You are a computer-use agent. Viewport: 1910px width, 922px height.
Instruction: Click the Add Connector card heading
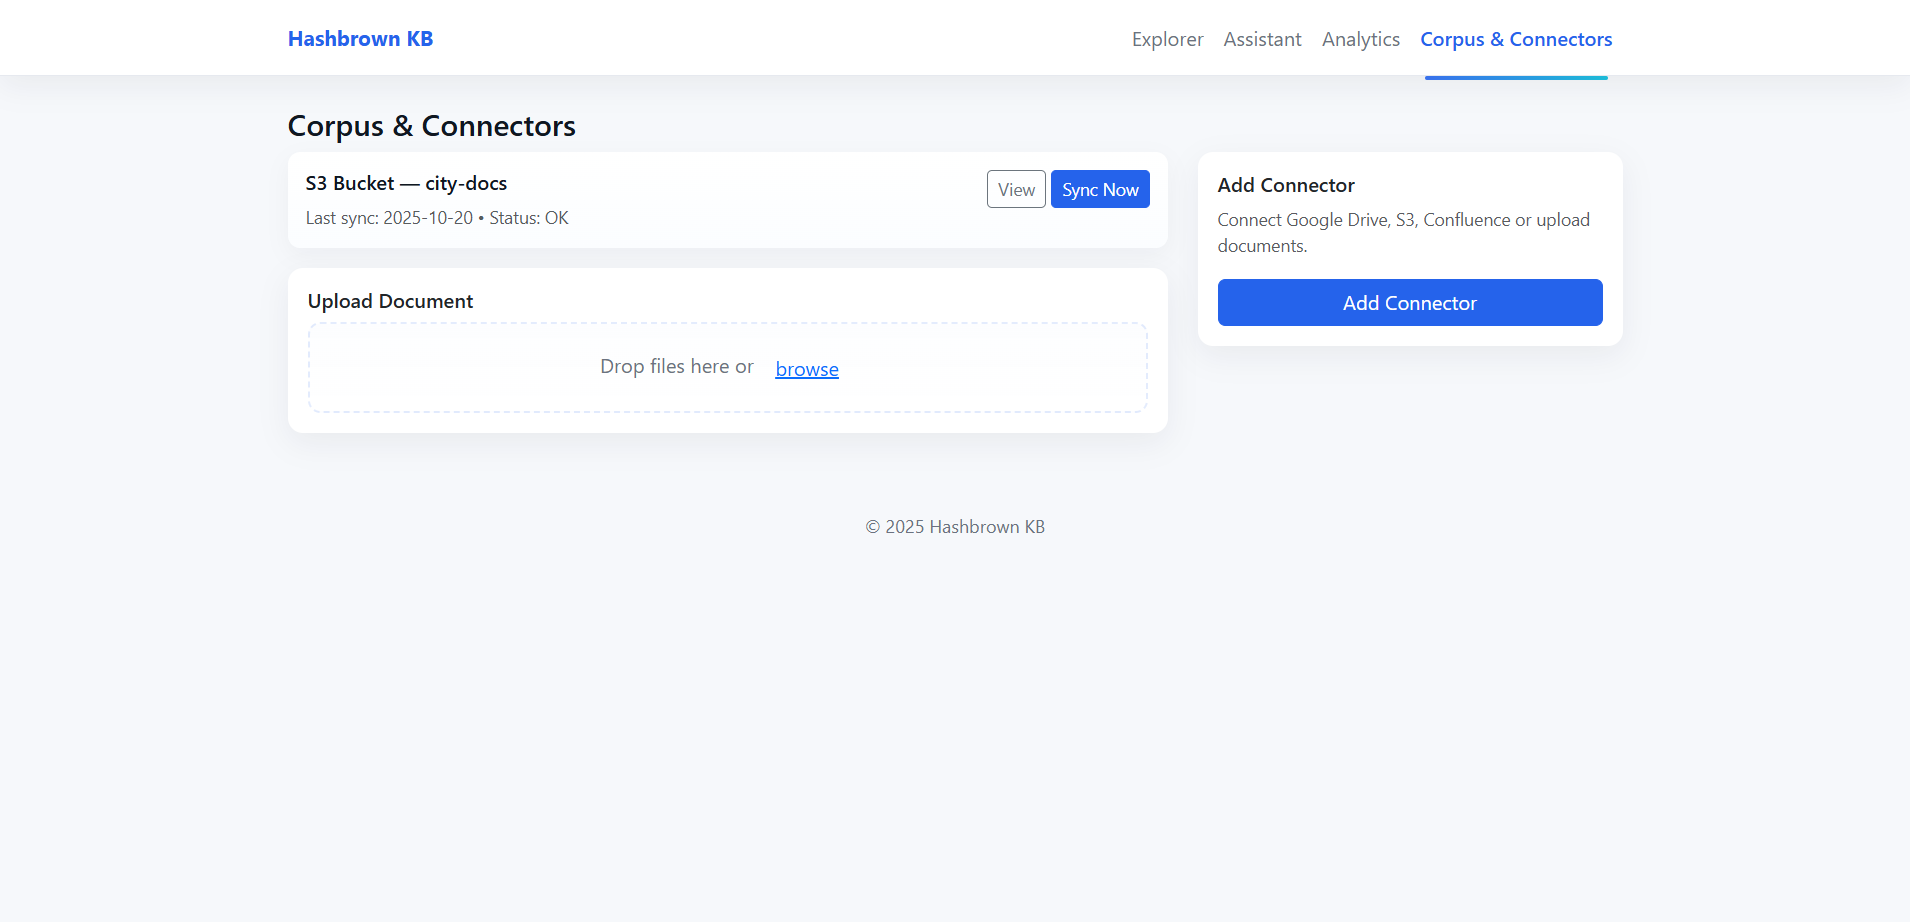[x=1285, y=185]
